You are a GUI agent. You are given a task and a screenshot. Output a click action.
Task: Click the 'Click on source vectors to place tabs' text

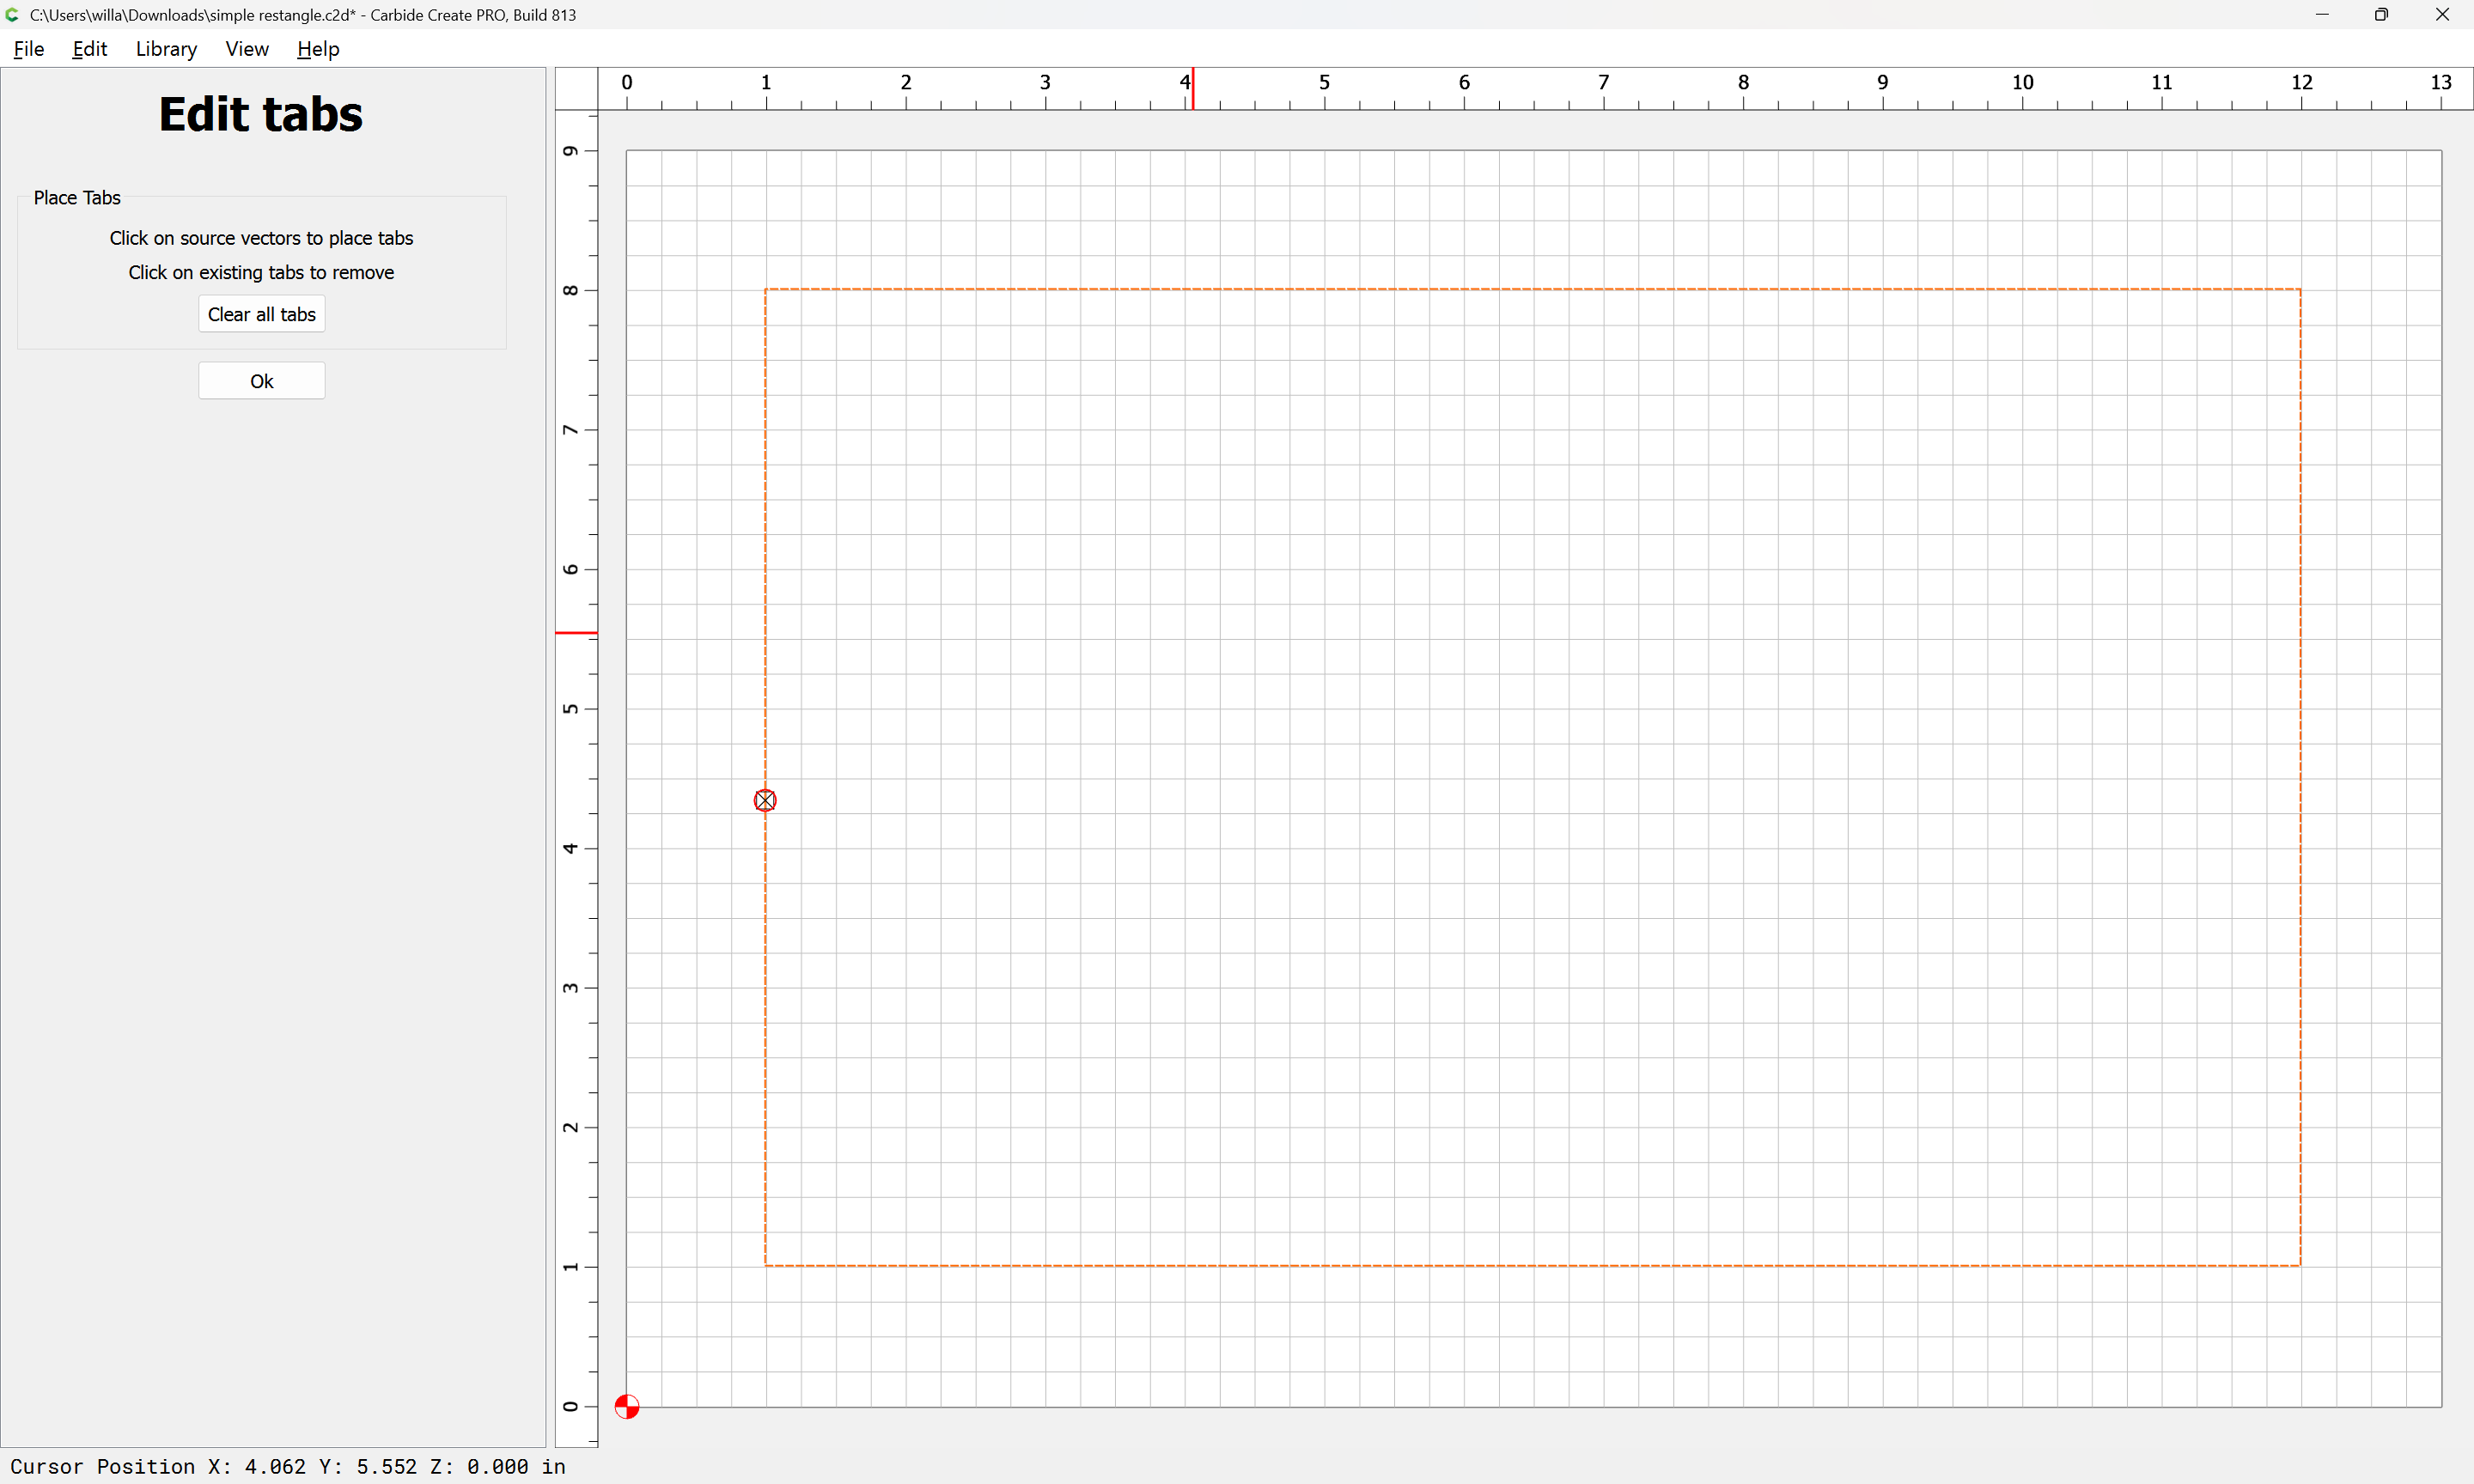pyautogui.click(x=261, y=238)
